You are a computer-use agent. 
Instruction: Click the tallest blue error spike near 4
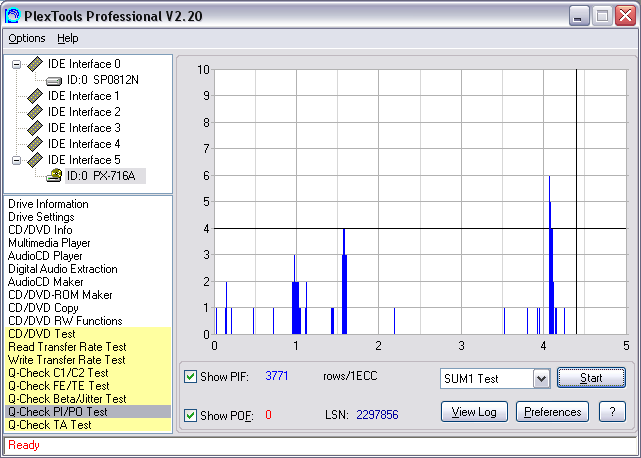550,255
